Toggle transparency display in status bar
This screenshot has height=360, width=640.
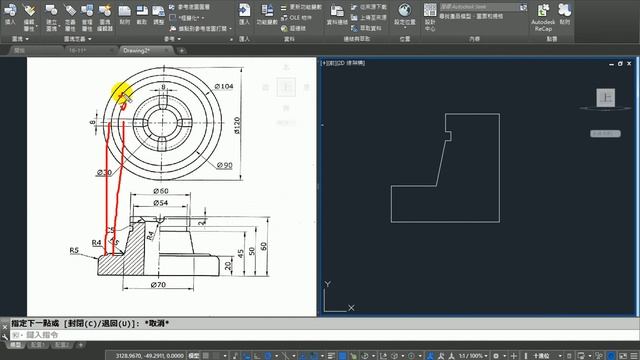coord(342,356)
